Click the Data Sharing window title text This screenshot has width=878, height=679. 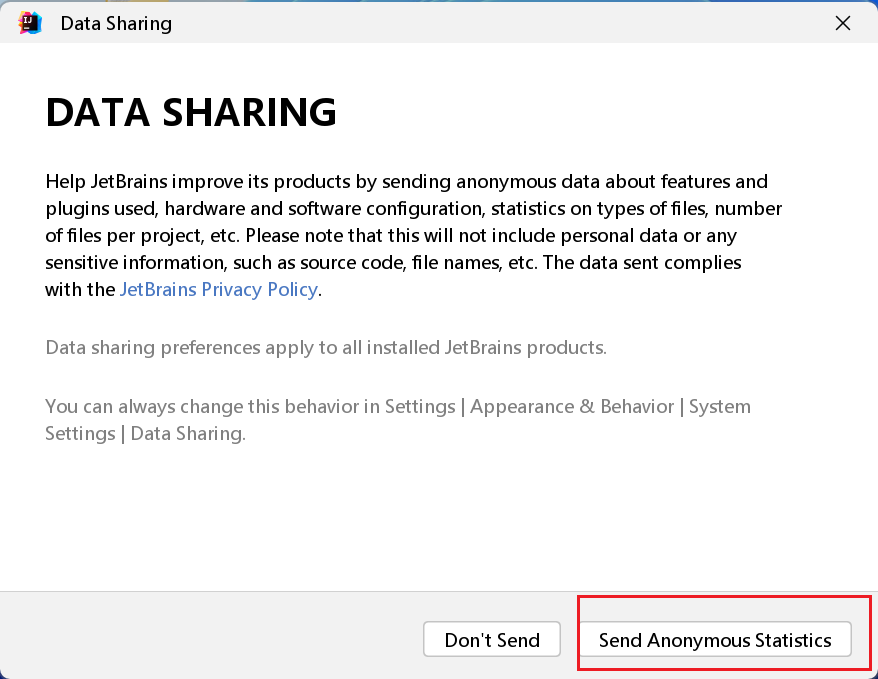[116, 23]
